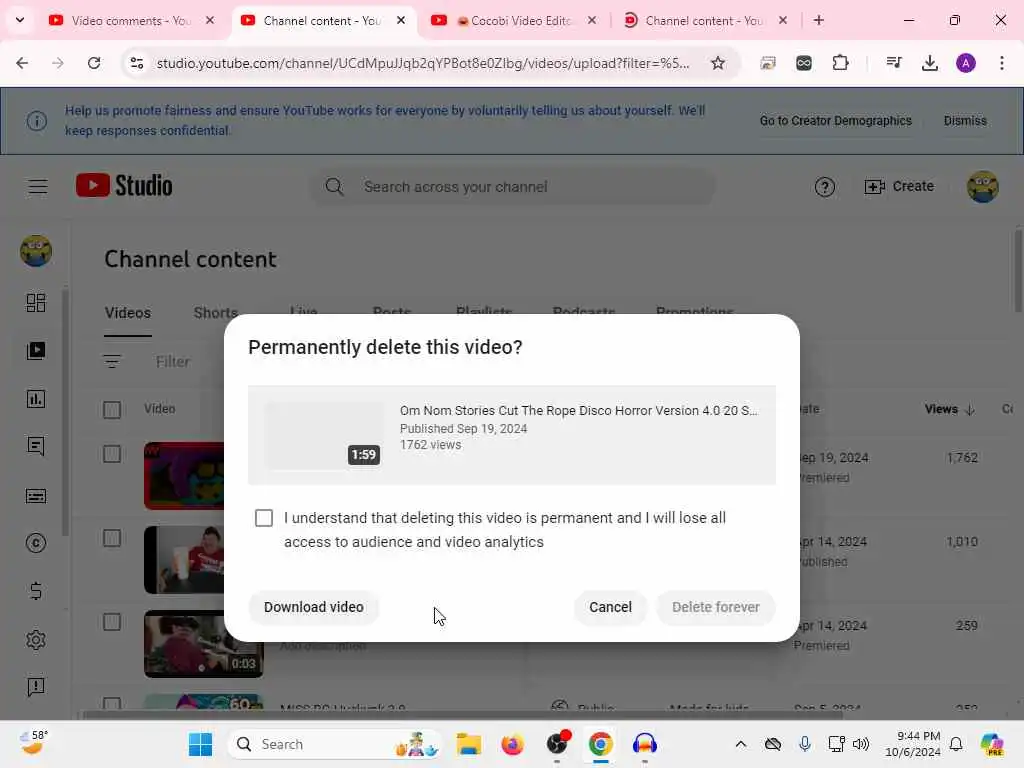Screen dimensions: 1024x768
Task: Open the help question mark icon
Action: tap(825, 187)
